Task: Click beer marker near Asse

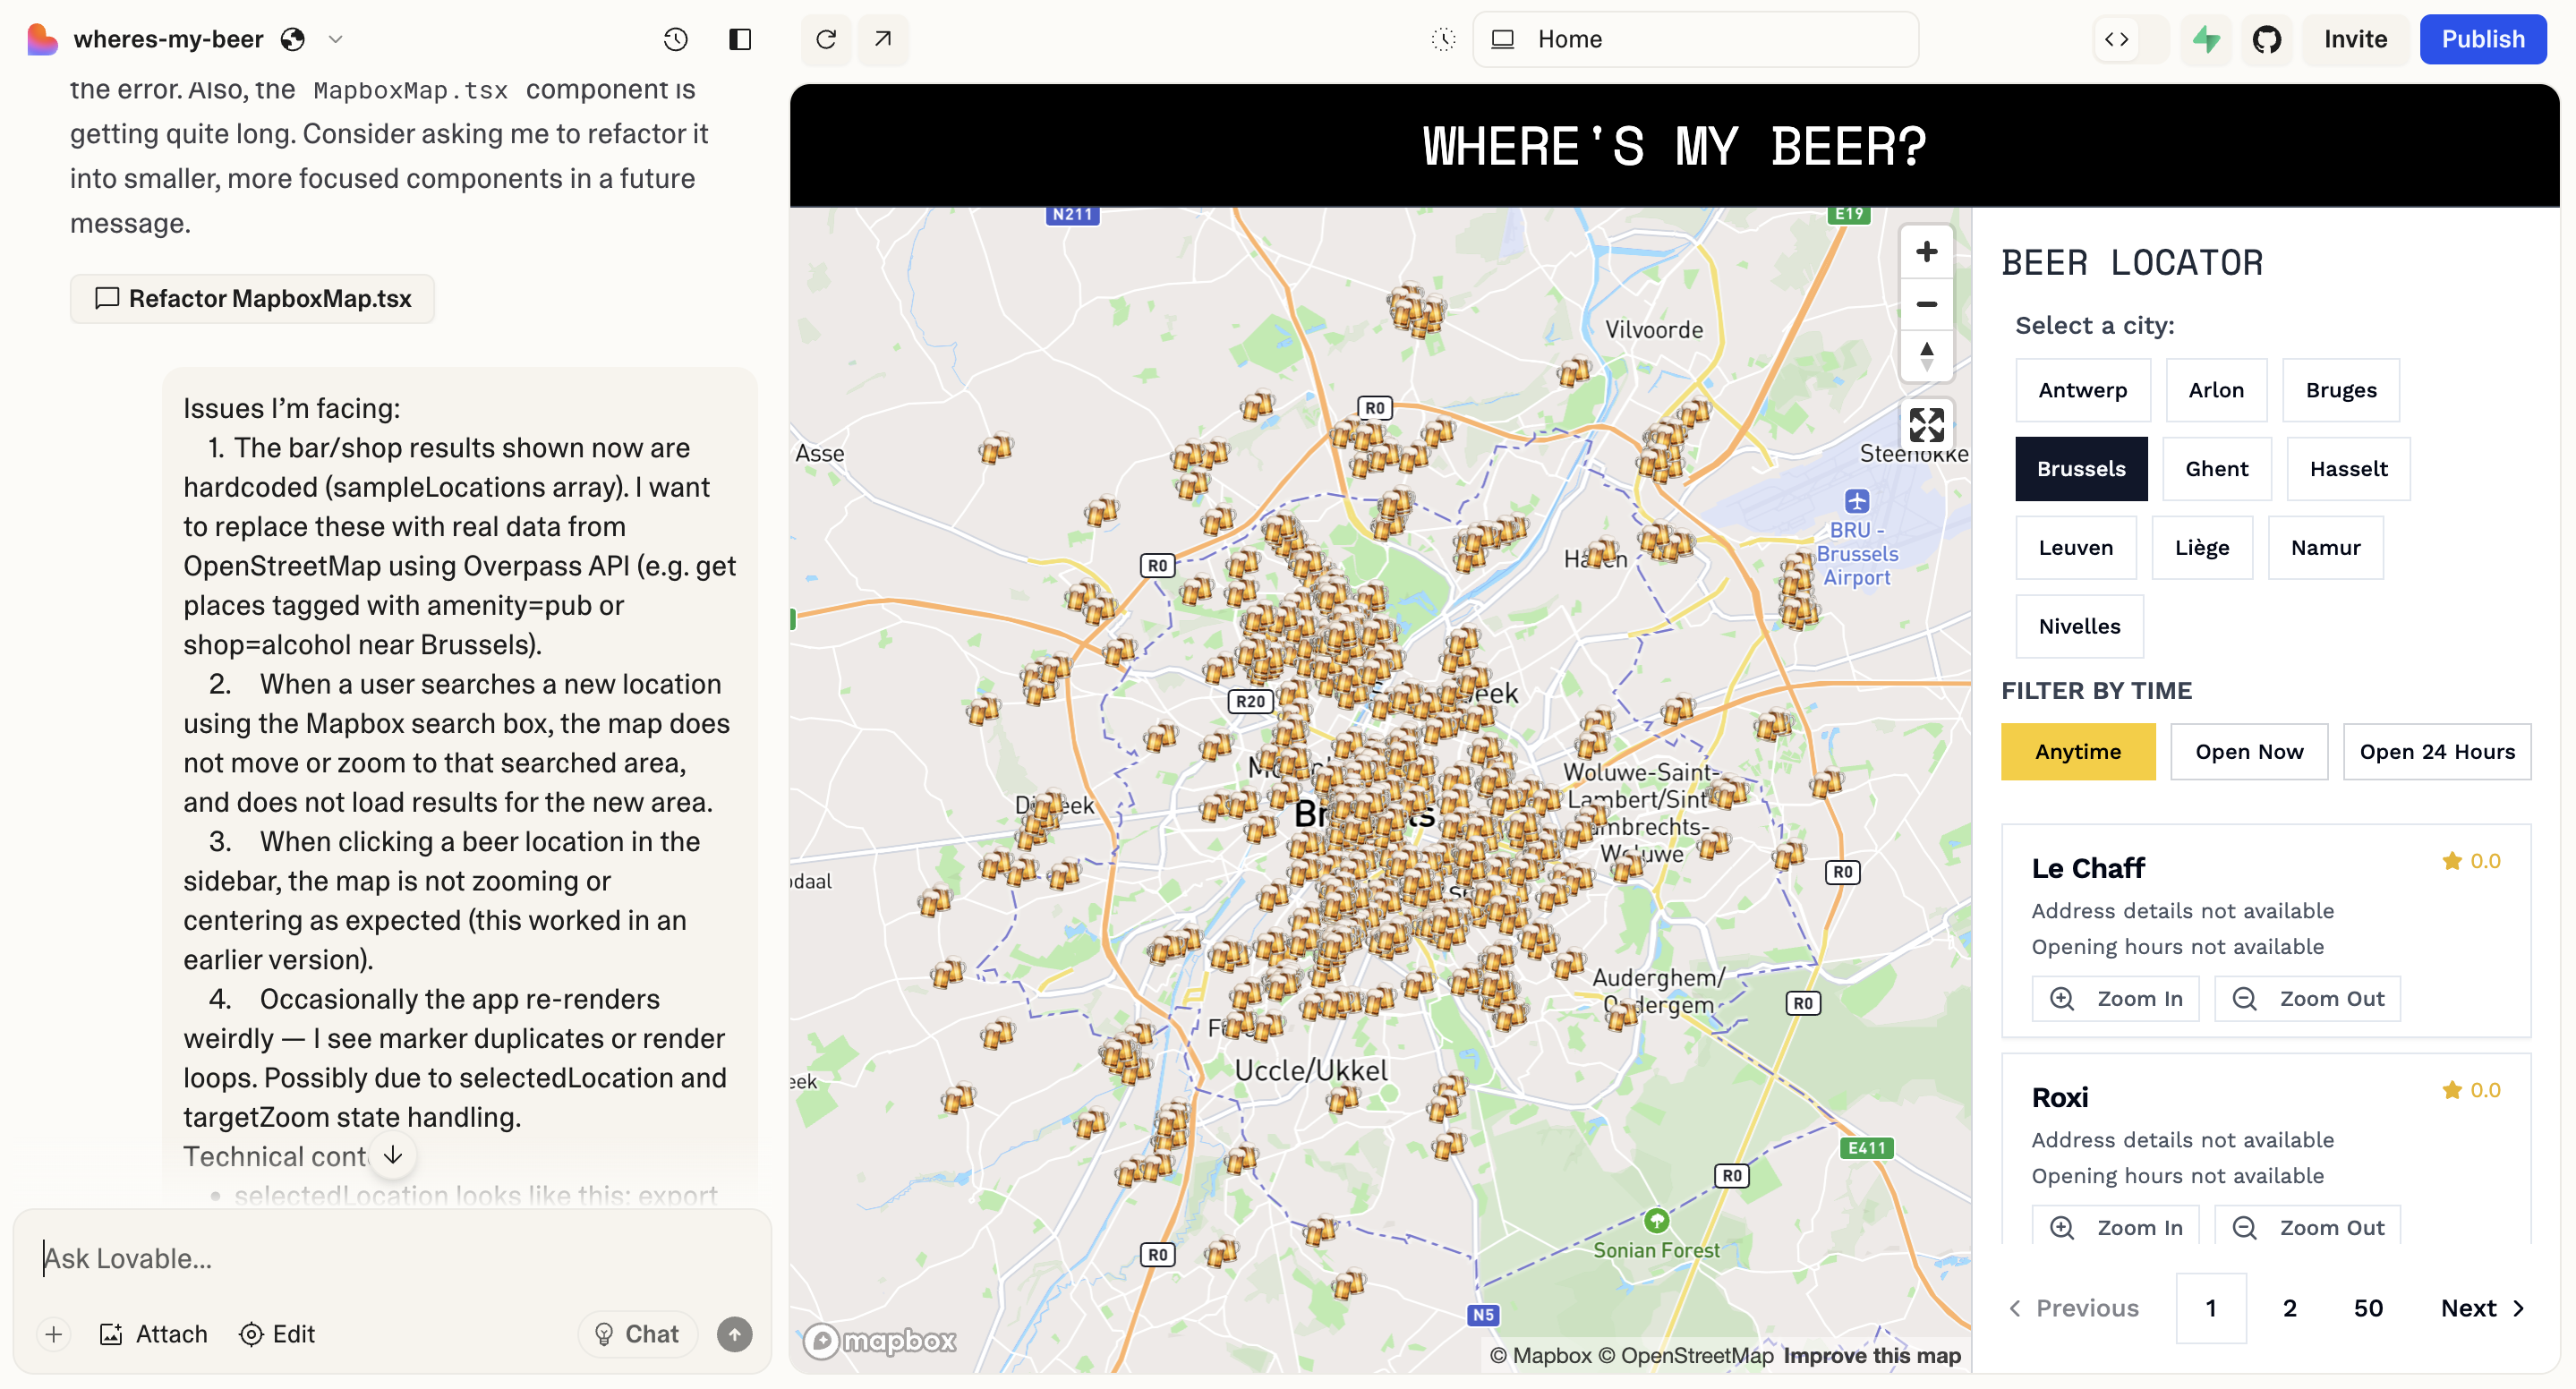Action: 995,449
